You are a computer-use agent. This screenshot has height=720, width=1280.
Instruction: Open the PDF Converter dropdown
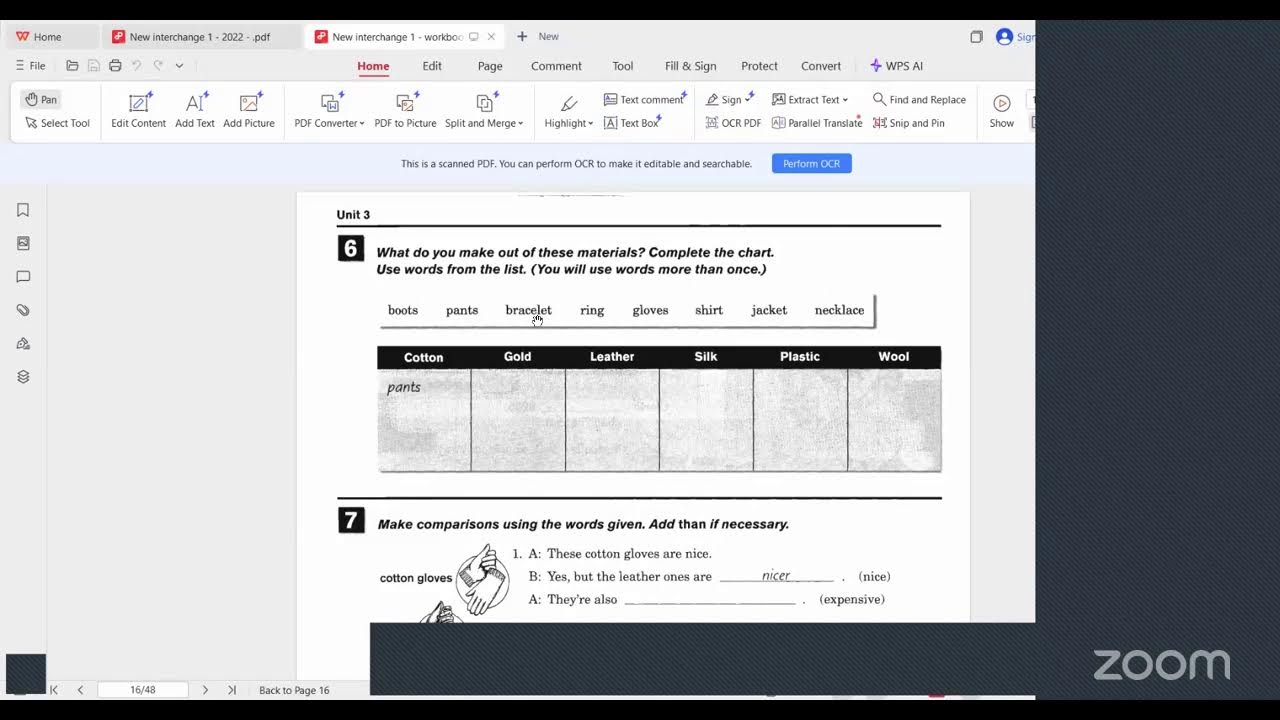329,110
